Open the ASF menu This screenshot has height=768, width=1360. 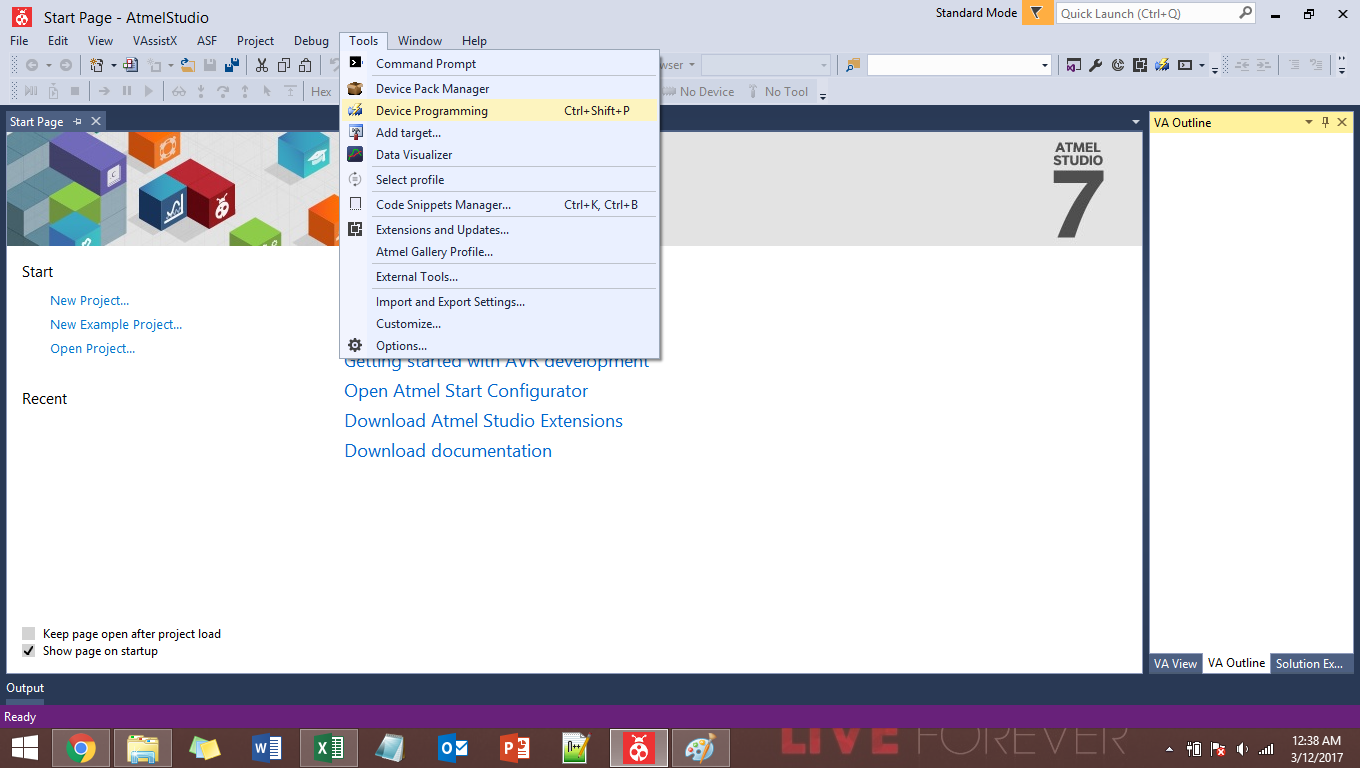[x=207, y=40]
